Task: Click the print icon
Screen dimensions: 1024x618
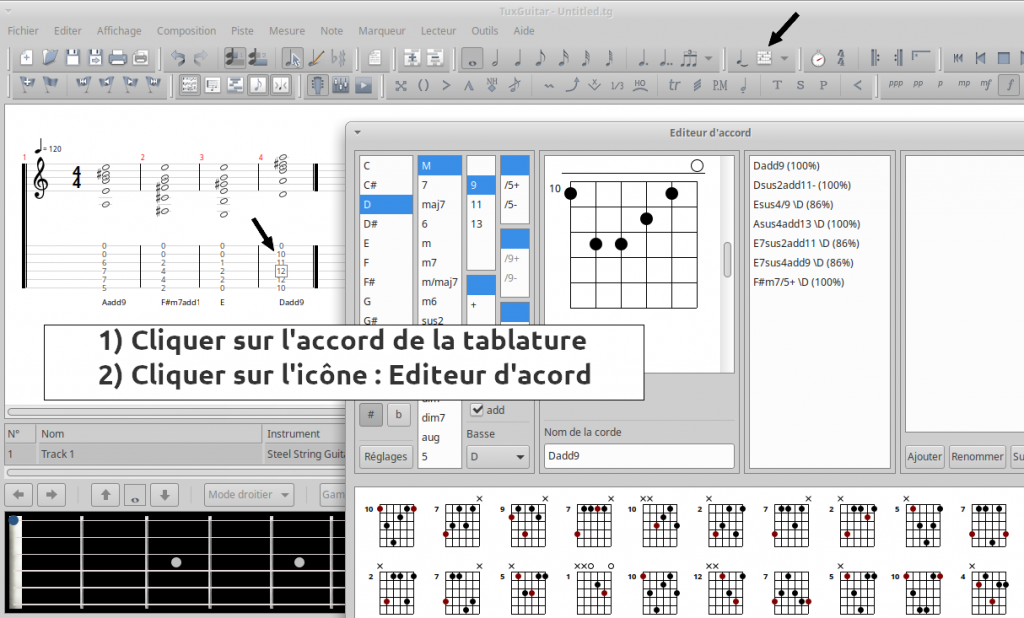Action: click(x=118, y=59)
